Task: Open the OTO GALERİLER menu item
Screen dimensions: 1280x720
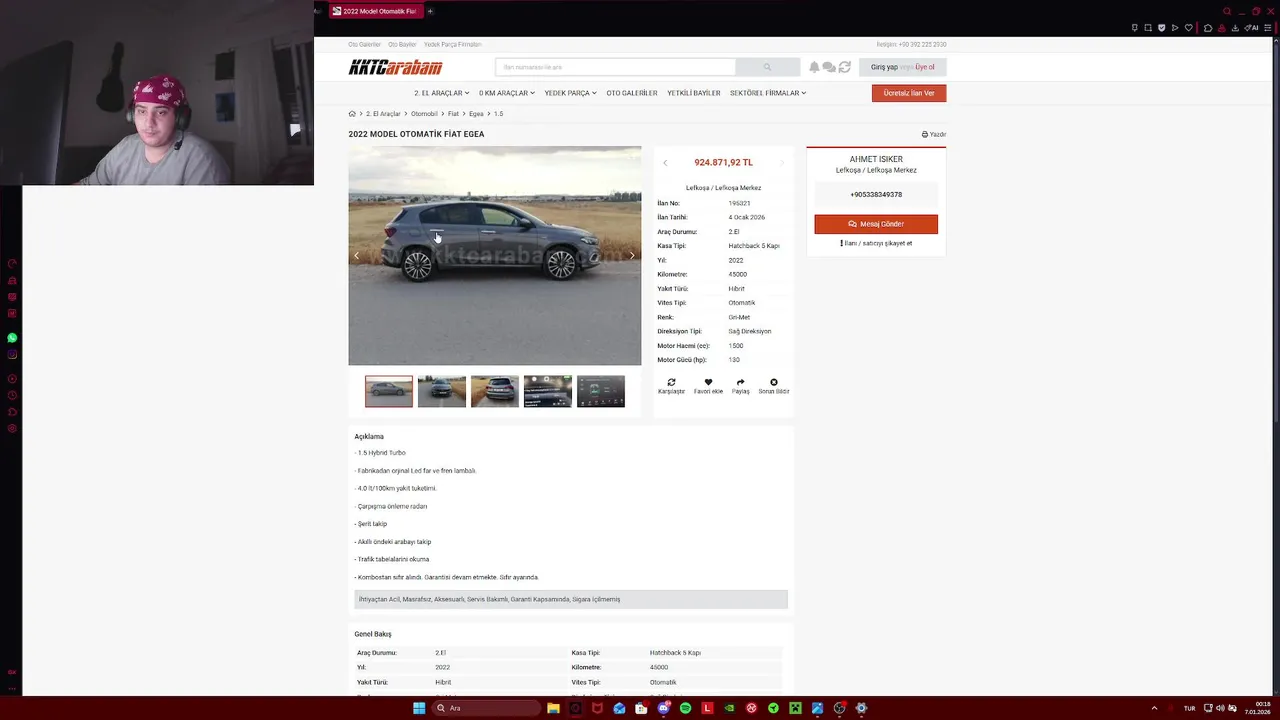Action: tap(632, 93)
